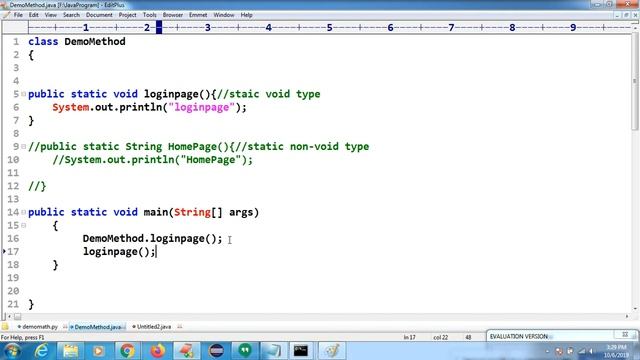Click 'String' in main method signature
Viewport: 640px width, 360px height.
[192, 212]
